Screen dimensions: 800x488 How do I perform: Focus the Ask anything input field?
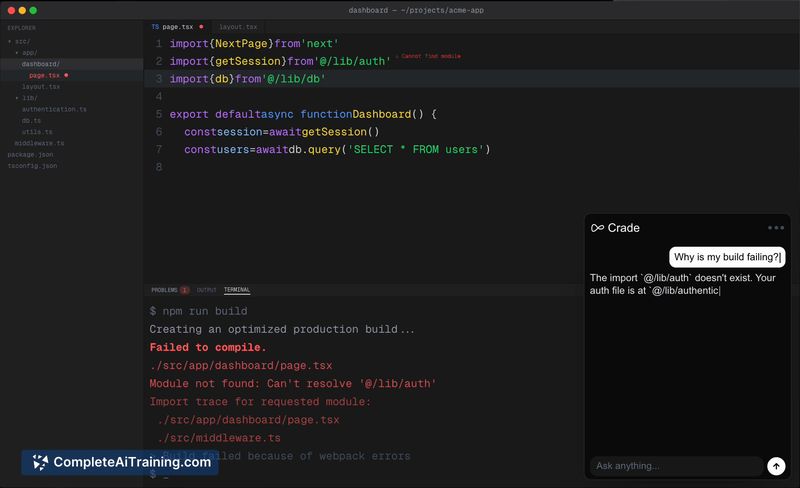(677, 466)
